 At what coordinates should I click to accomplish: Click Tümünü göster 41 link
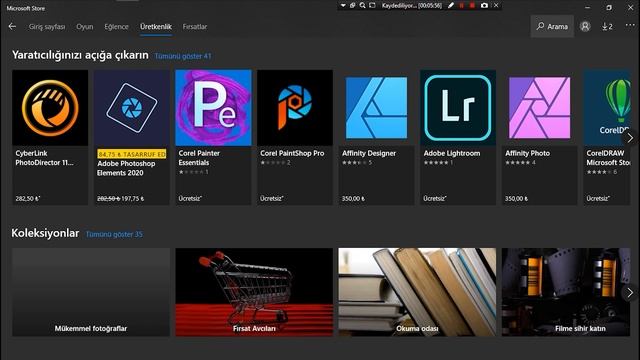click(x=183, y=56)
